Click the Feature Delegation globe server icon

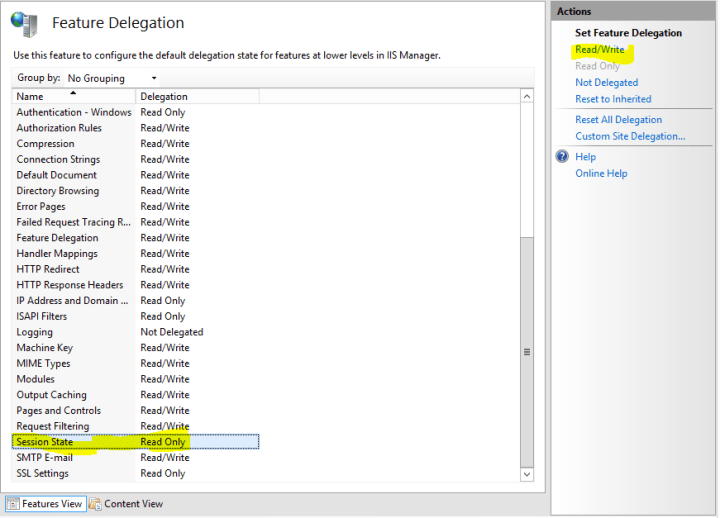click(24, 24)
